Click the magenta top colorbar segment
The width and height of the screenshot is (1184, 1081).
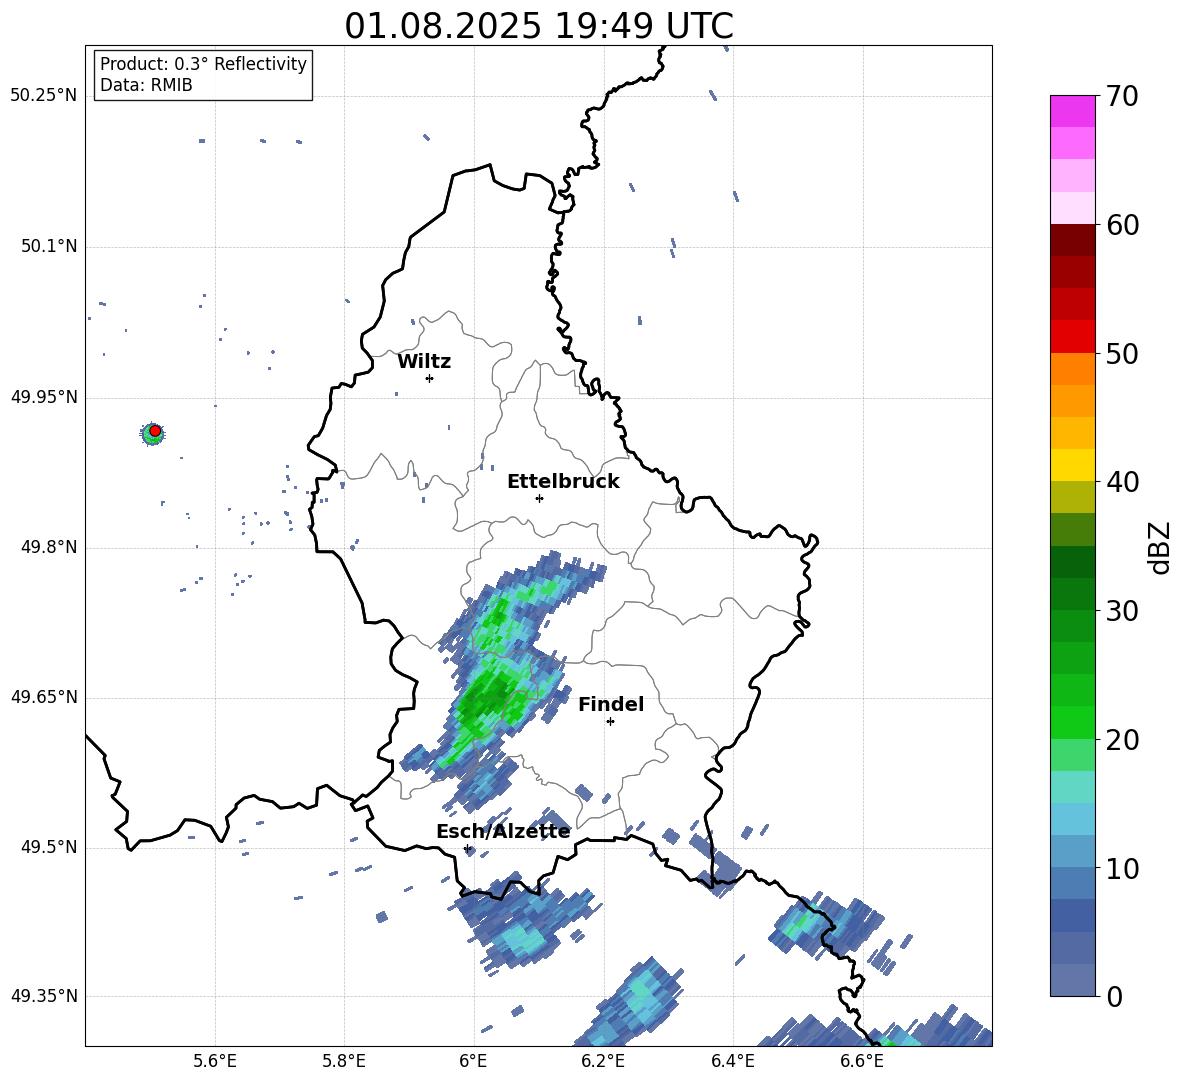coord(1072,111)
